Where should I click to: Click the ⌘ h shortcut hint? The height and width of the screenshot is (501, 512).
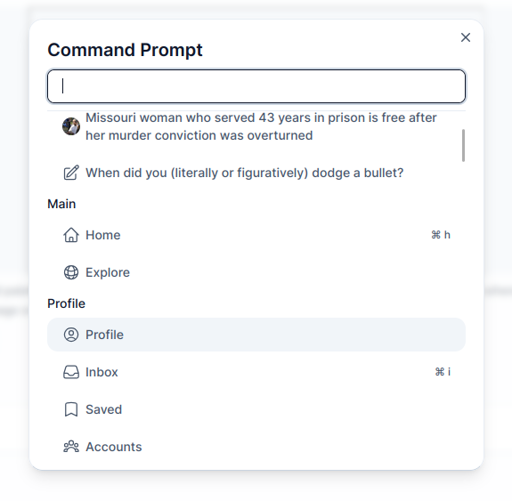(441, 235)
